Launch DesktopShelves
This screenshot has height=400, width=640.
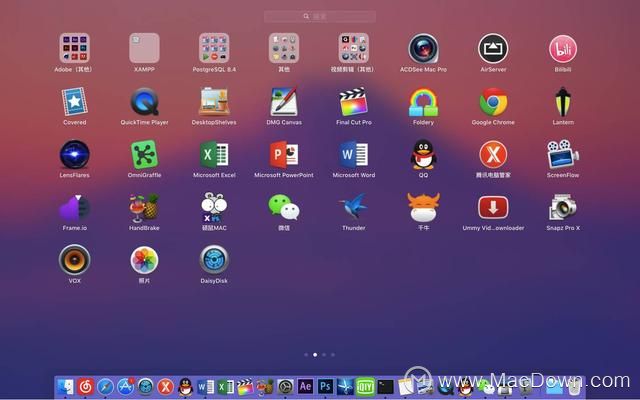tap(214, 101)
